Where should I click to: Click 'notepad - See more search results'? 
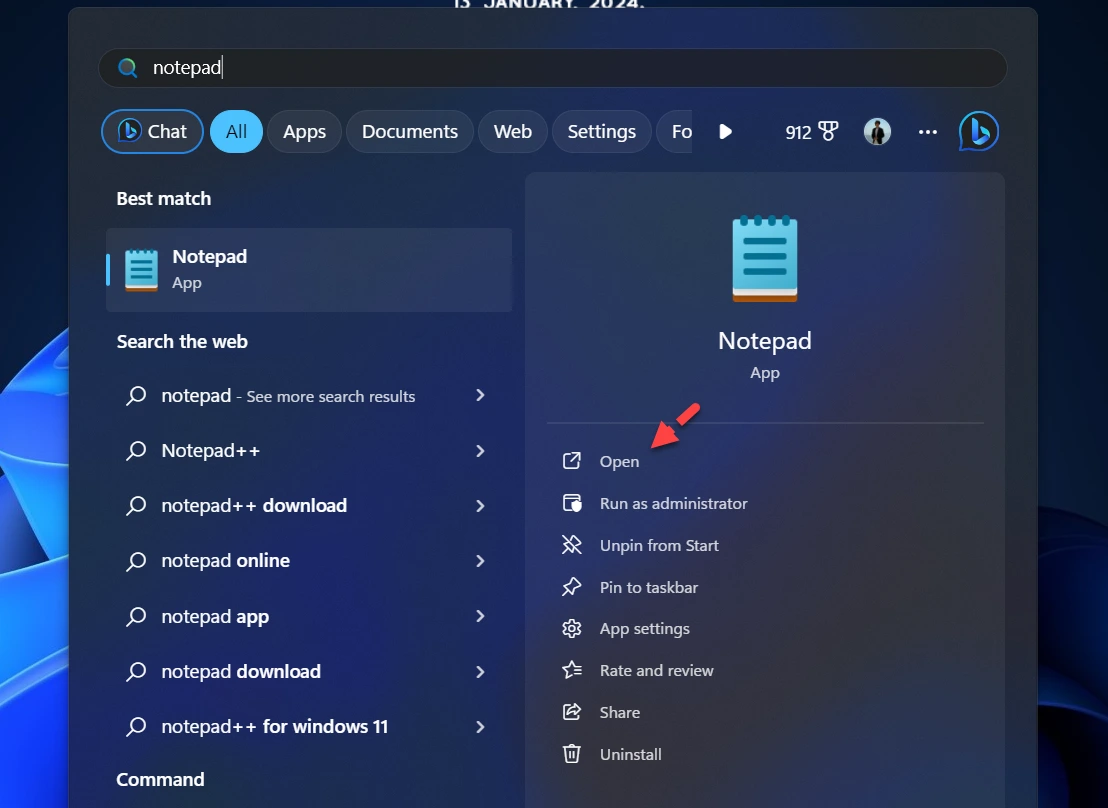(x=288, y=396)
